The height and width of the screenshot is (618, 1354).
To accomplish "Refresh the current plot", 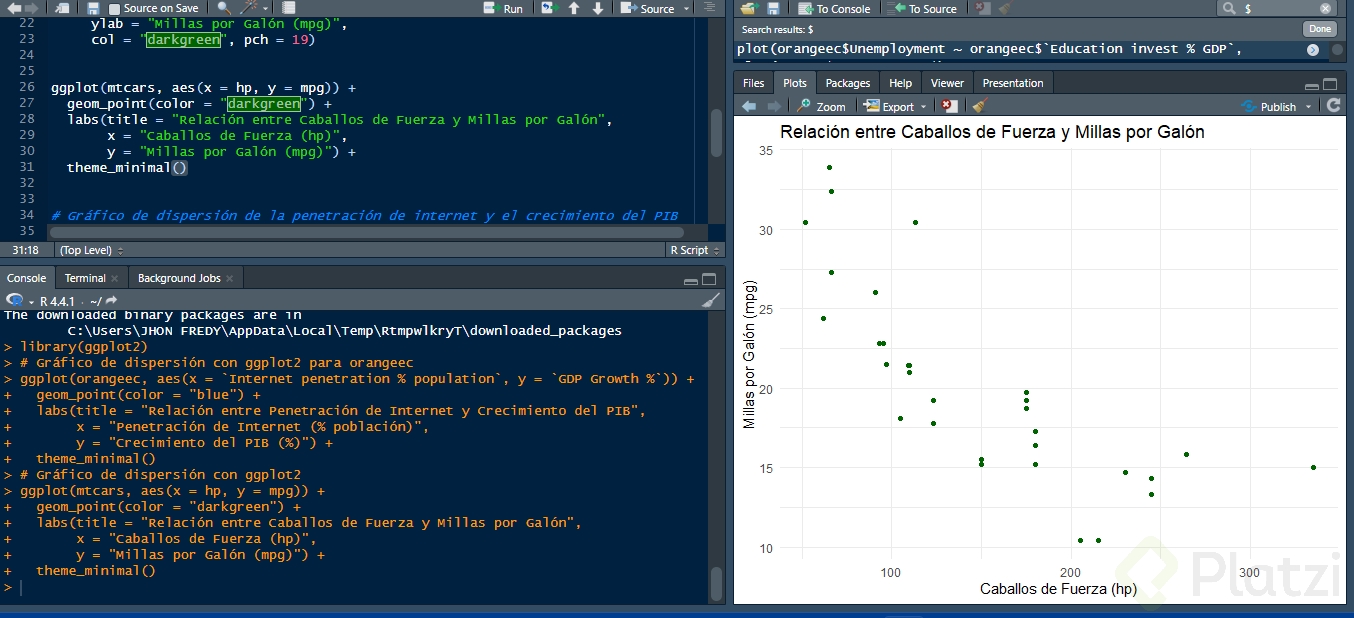I will pyautogui.click(x=1333, y=106).
